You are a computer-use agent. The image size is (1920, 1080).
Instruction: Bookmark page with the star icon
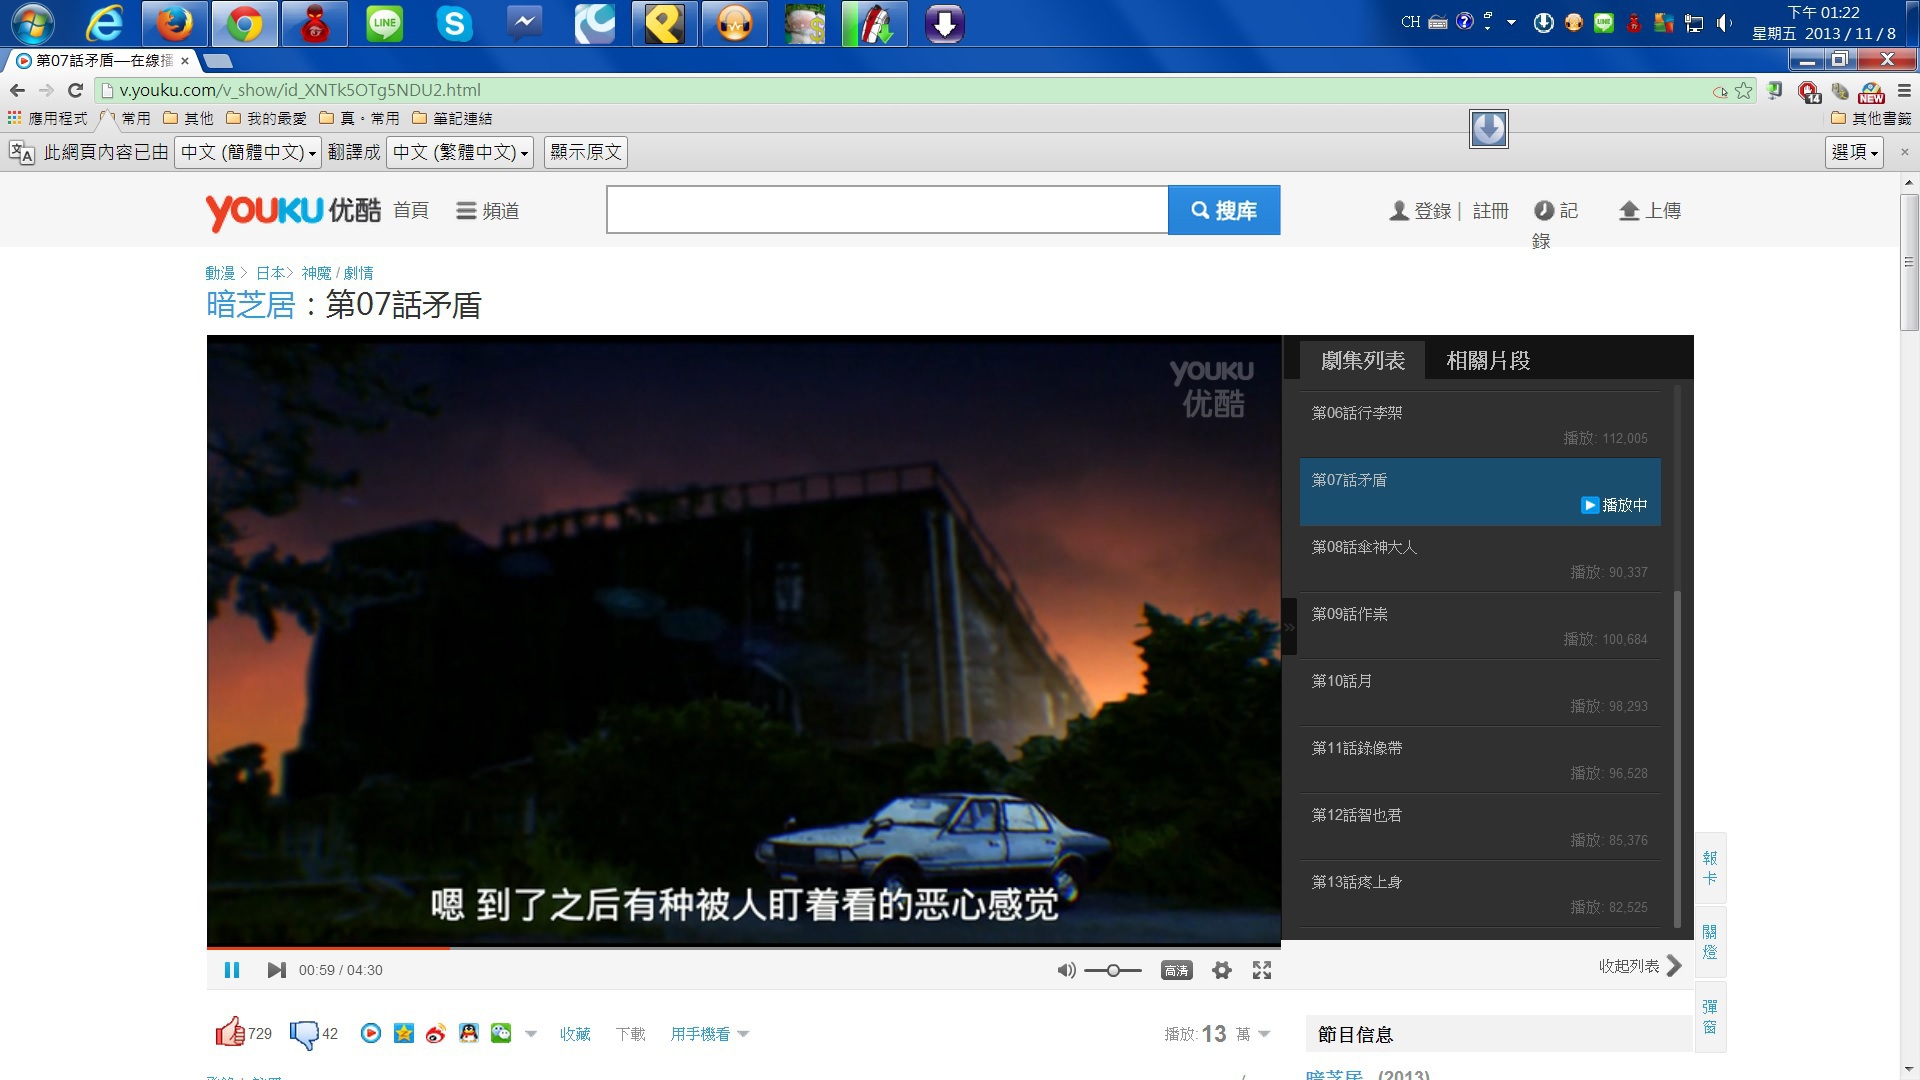1744,90
